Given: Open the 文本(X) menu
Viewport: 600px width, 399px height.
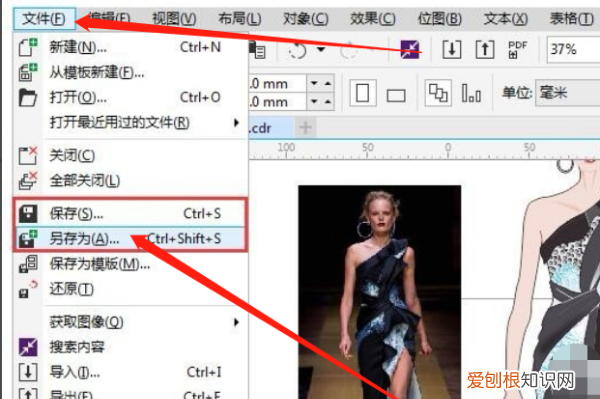Looking at the screenshot, I should click(505, 18).
